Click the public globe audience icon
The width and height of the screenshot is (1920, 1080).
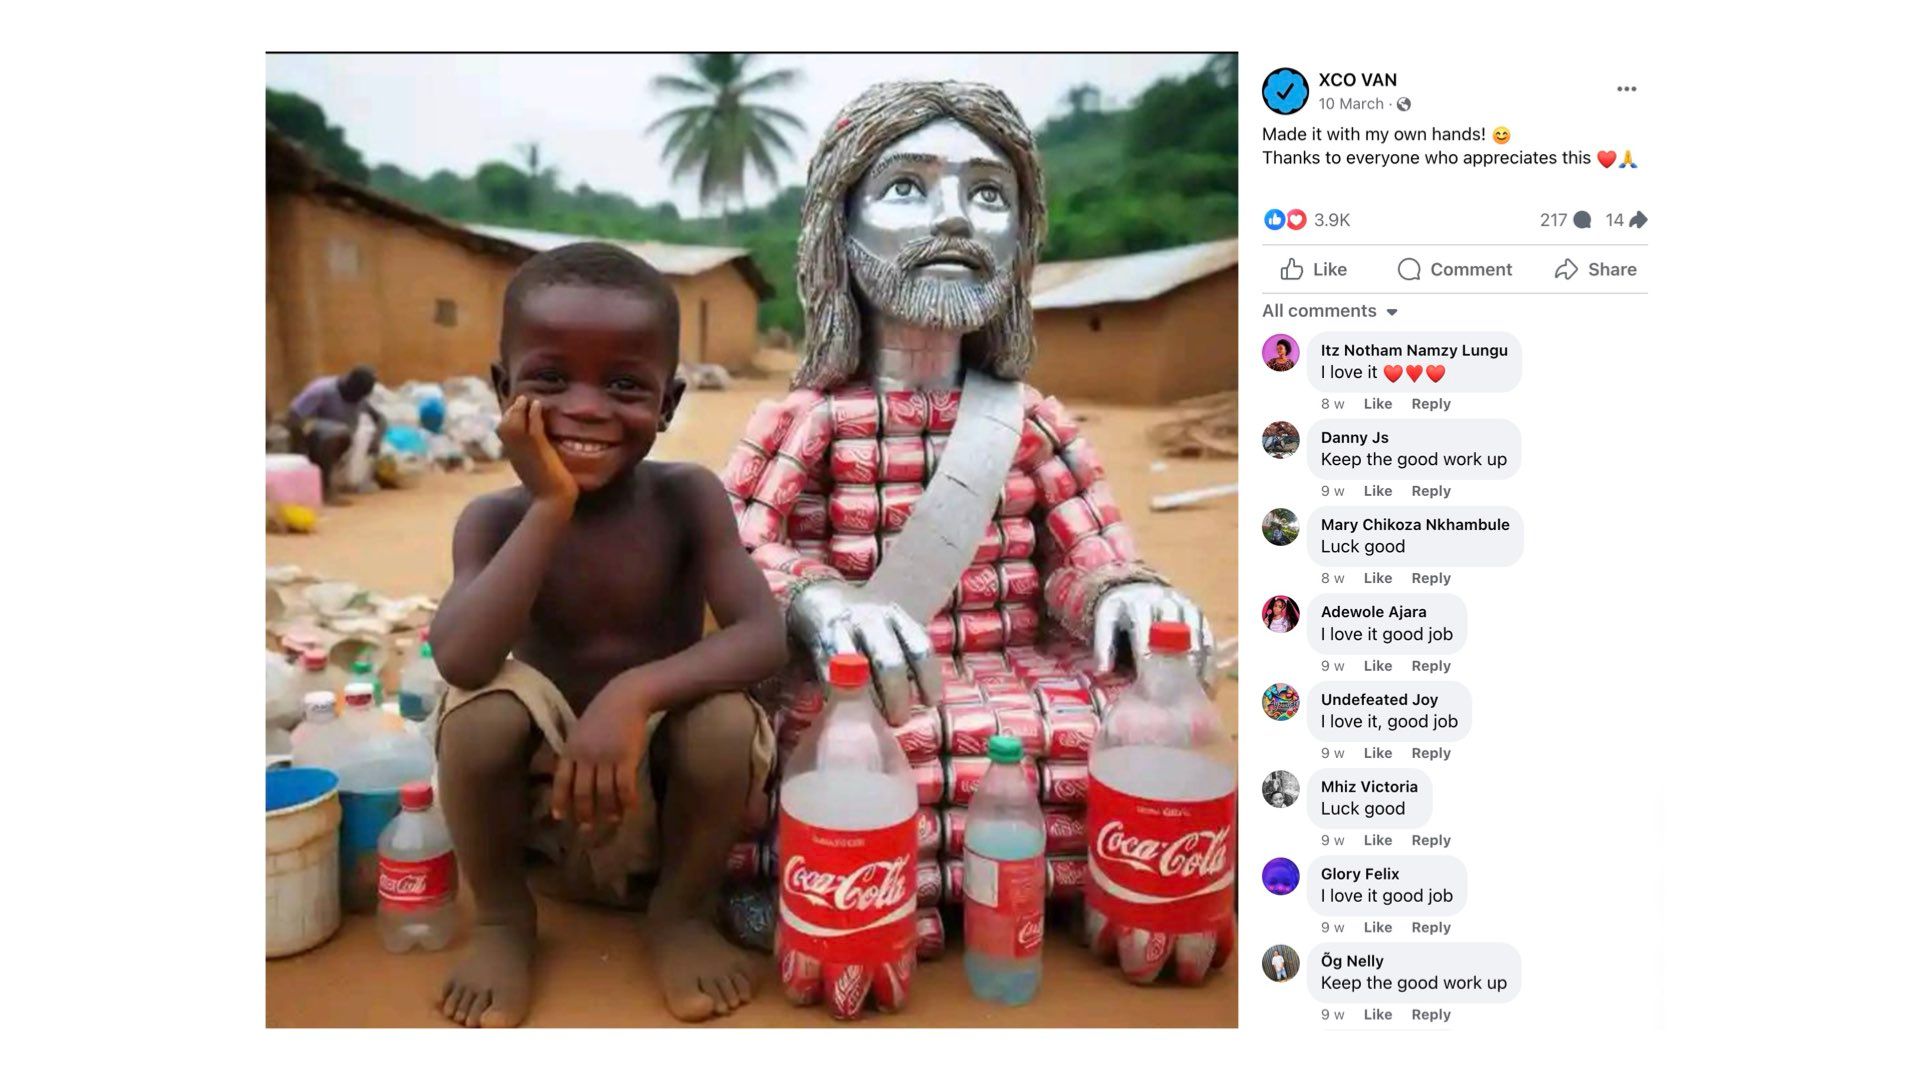(1404, 104)
